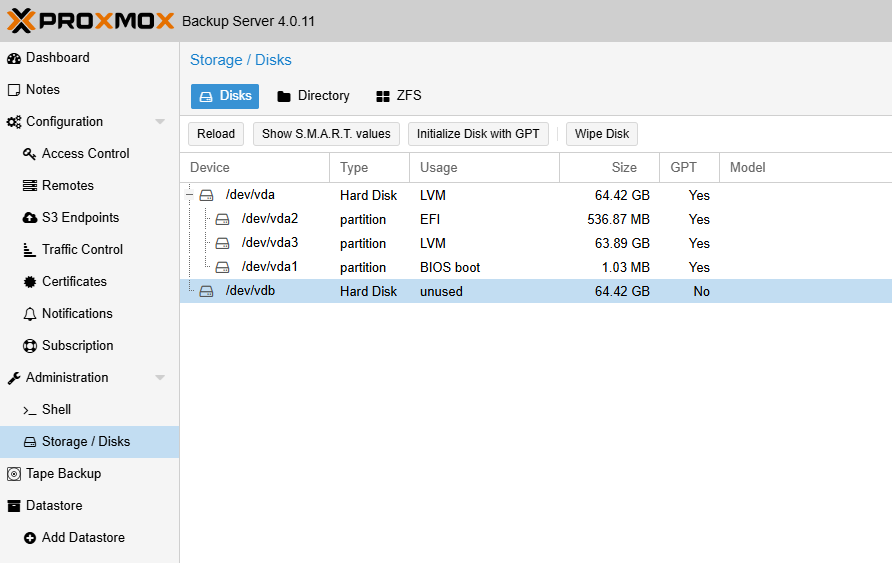The width and height of the screenshot is (892, 563).
Task: Collapse the Administration section arrow
Action: click(x=160, y=378)
